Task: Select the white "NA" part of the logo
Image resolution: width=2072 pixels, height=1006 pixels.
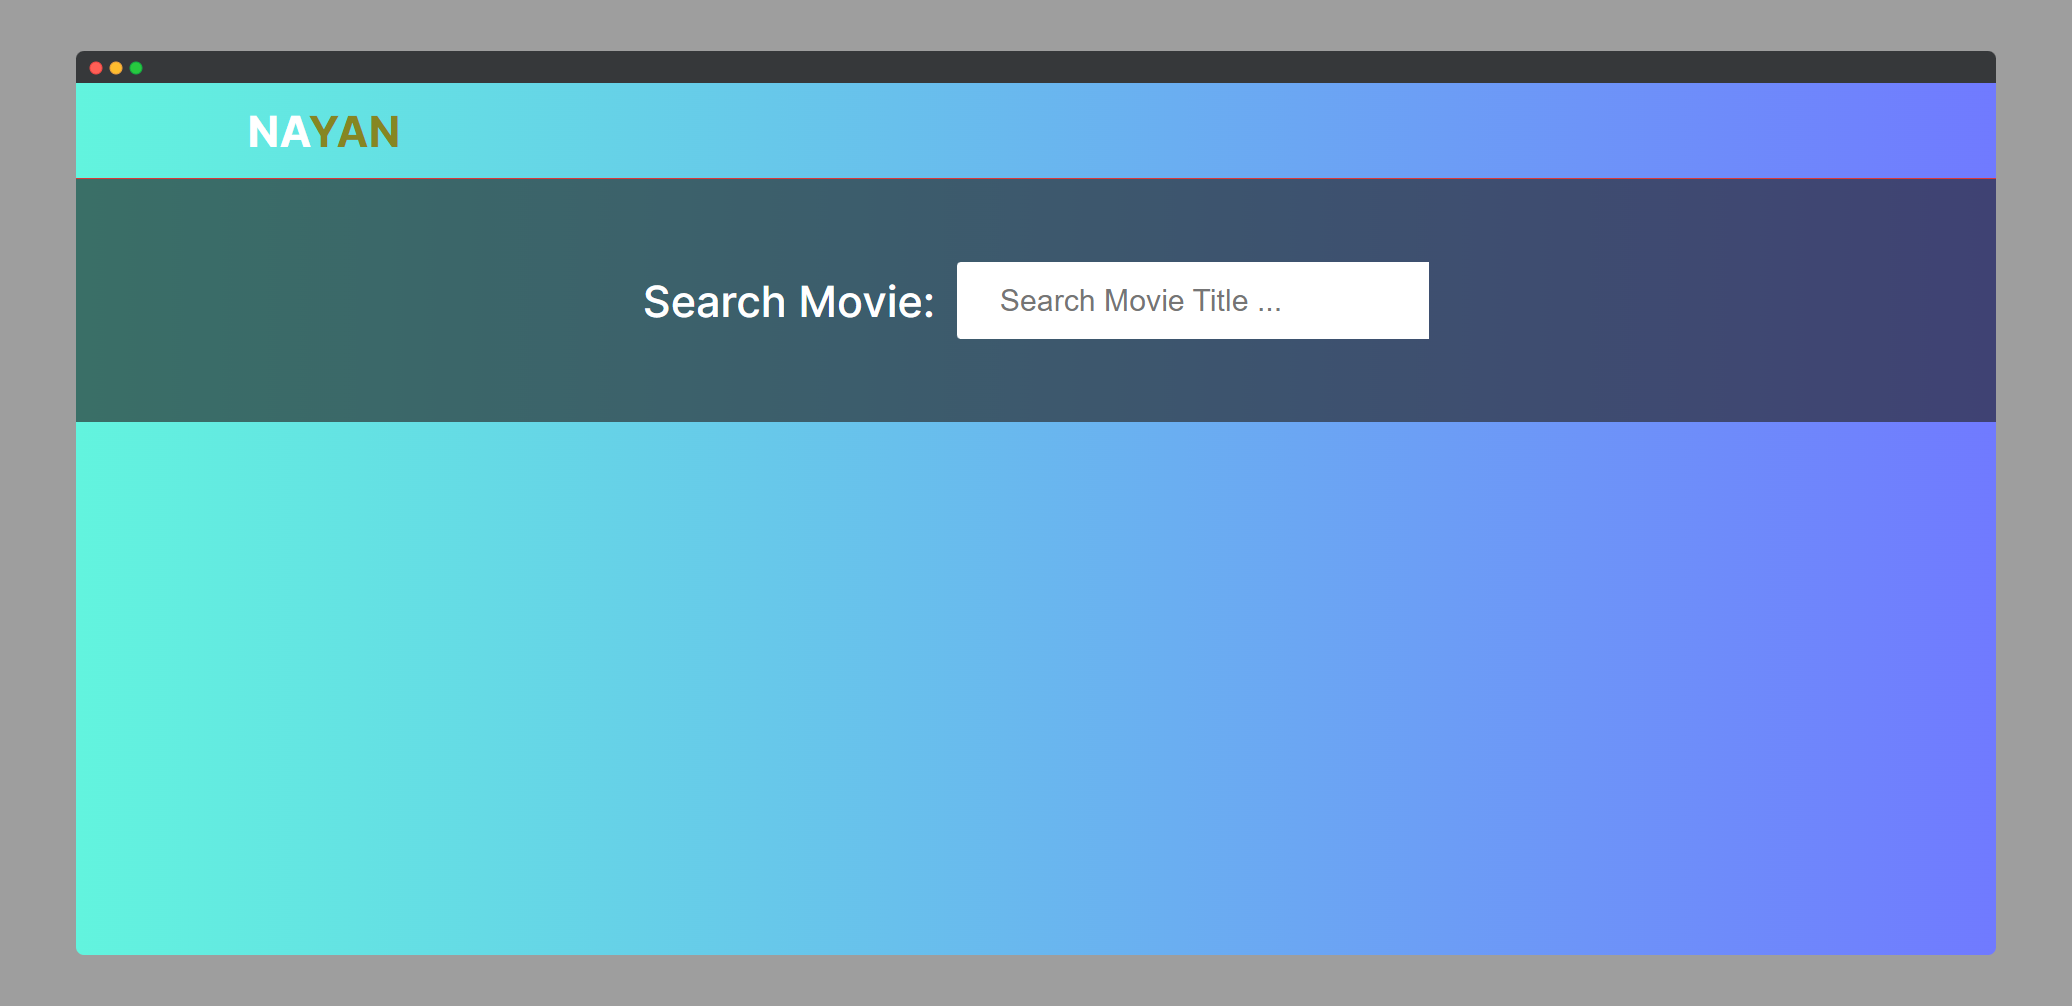Action: [278, 132]
